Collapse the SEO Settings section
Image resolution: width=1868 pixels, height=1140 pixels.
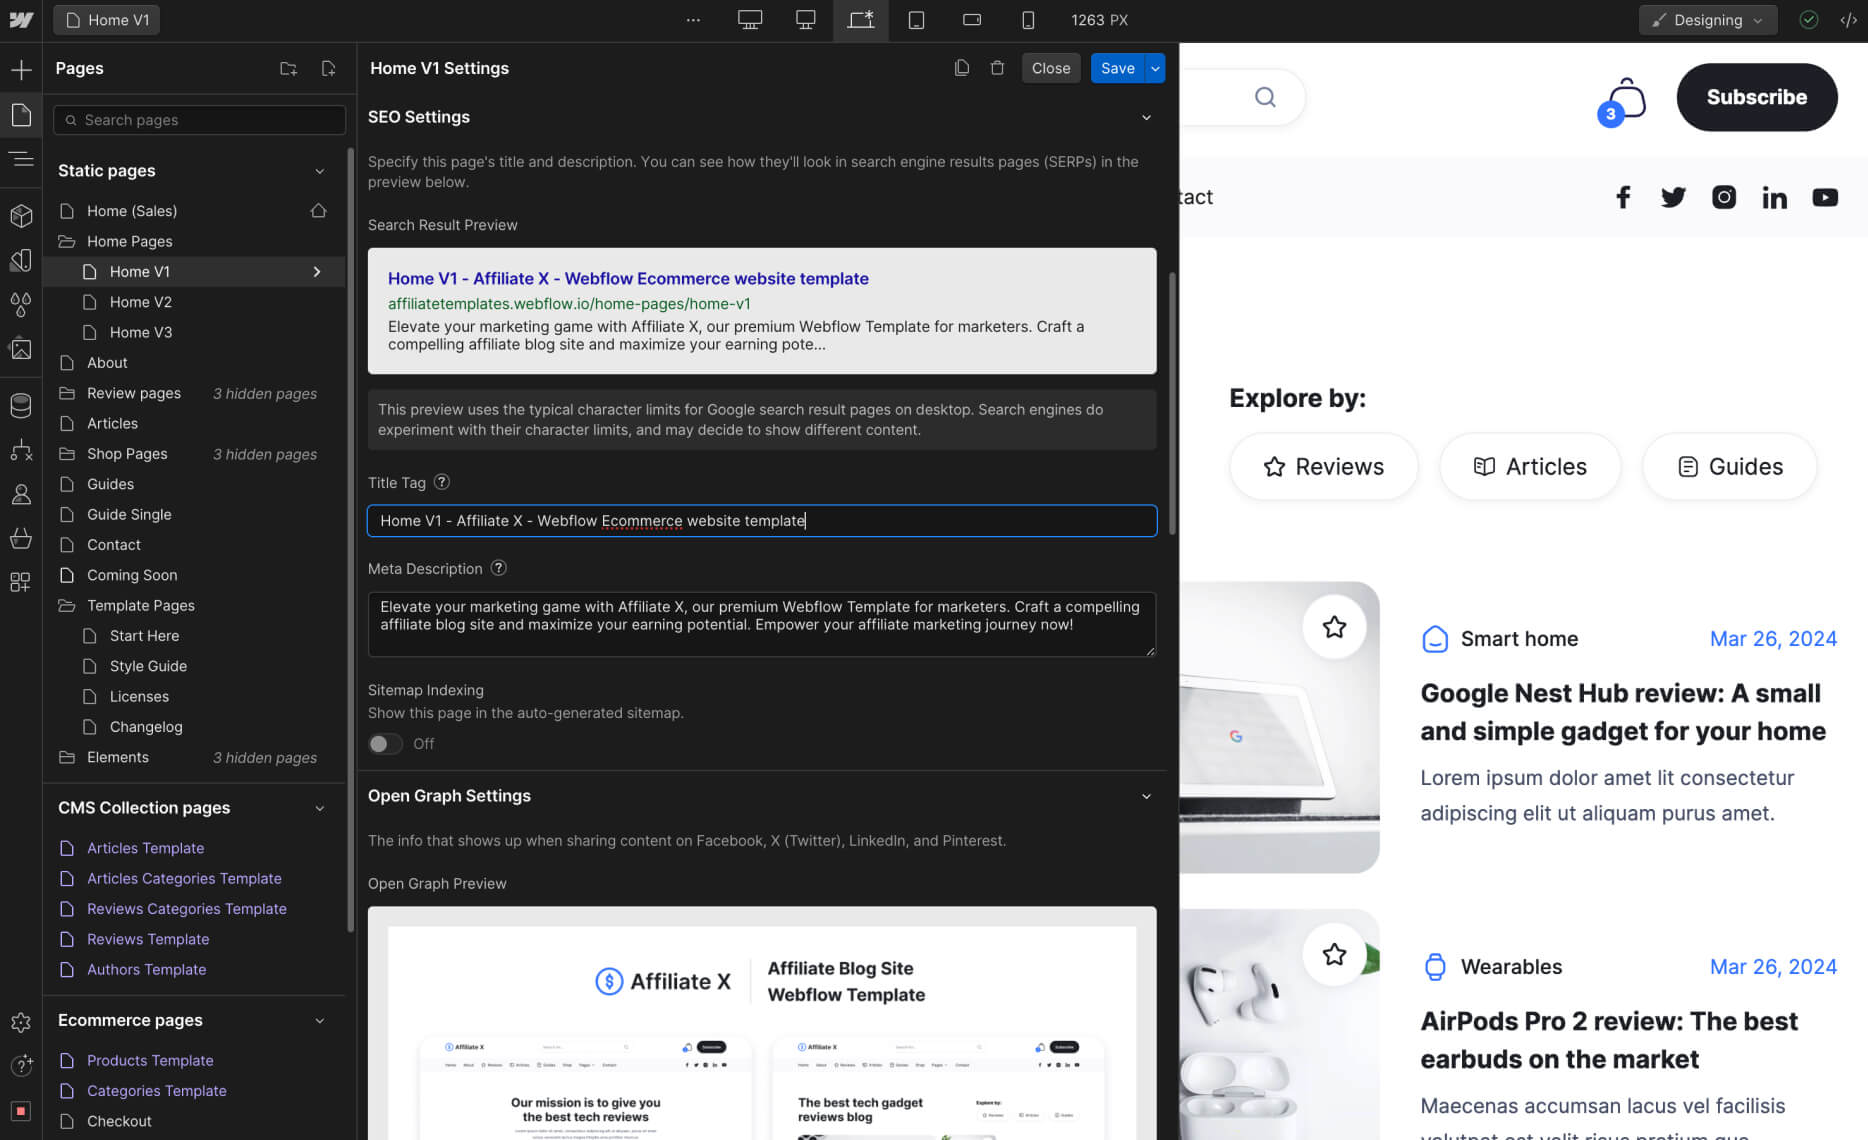pyautogui.click(x=1147, y=117)
